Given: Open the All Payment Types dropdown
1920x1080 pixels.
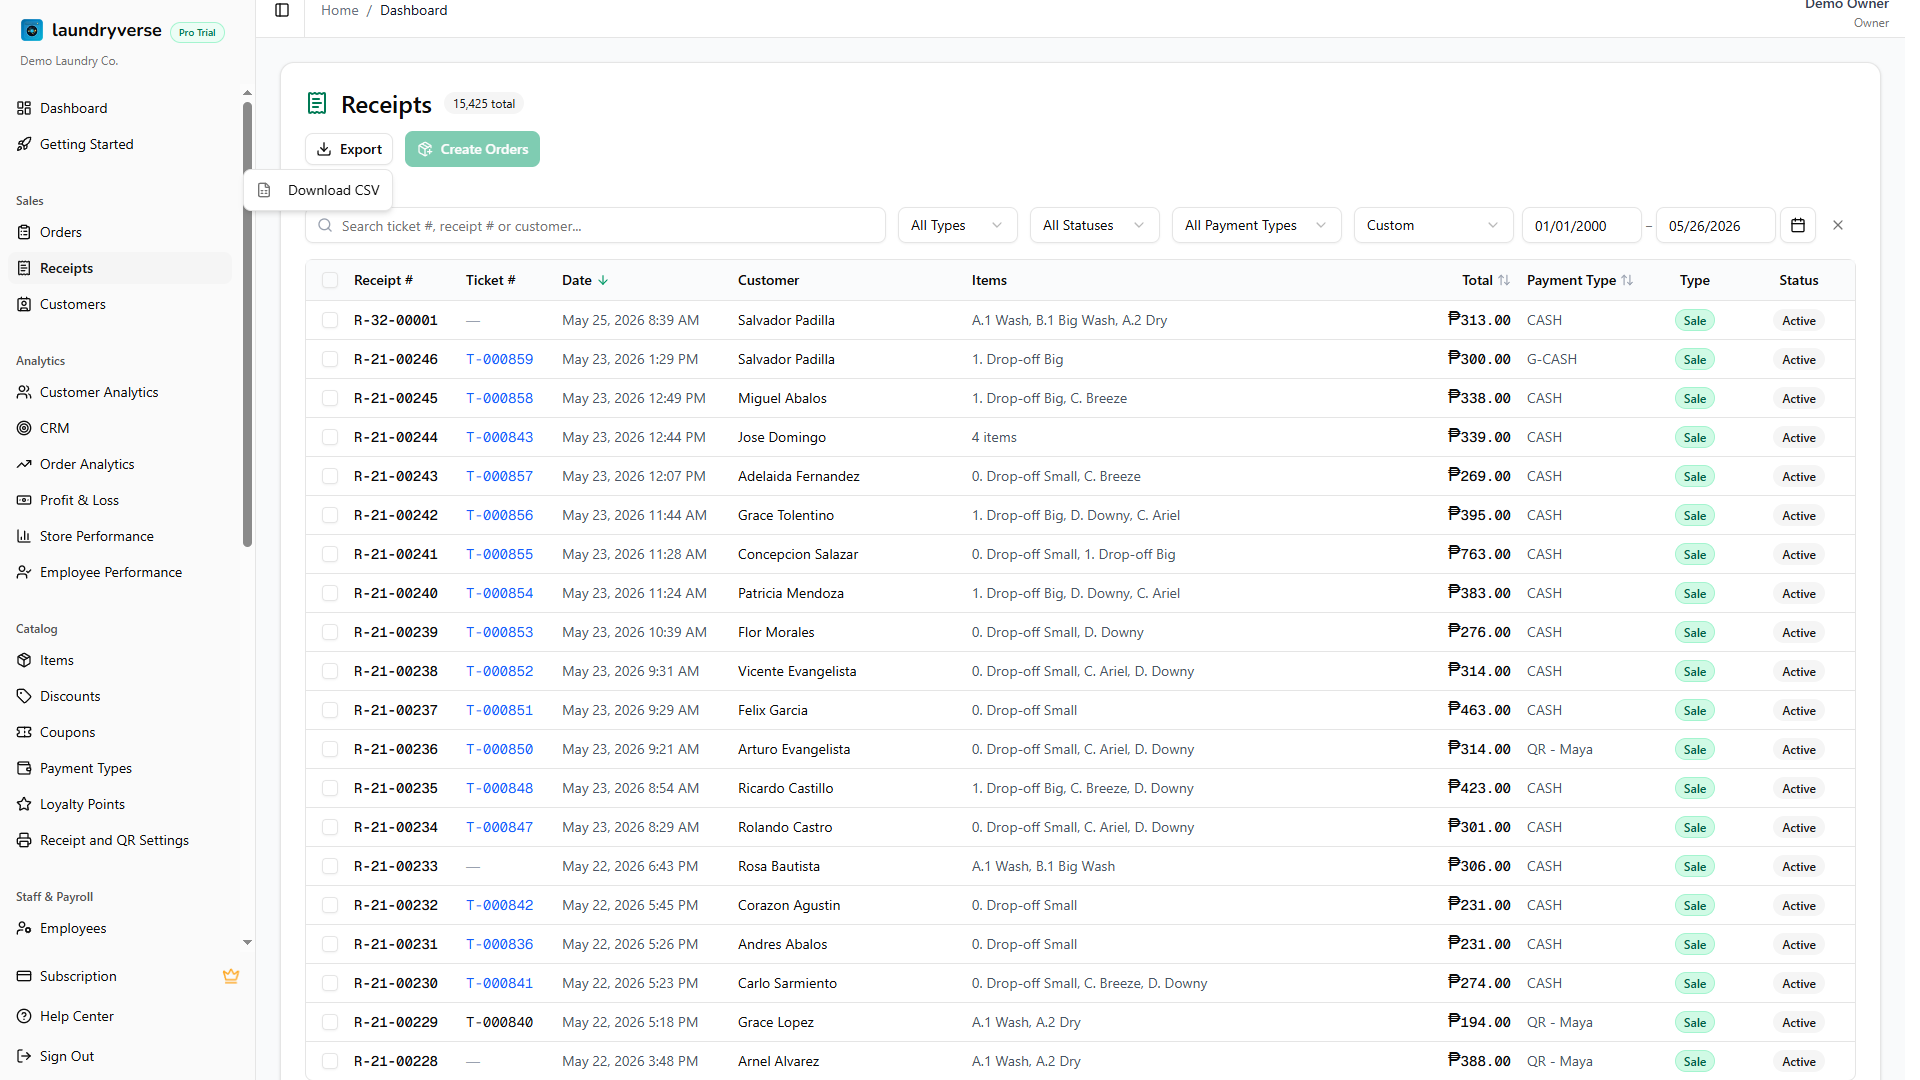Looking at the screenshot, I should point(1256,225).
